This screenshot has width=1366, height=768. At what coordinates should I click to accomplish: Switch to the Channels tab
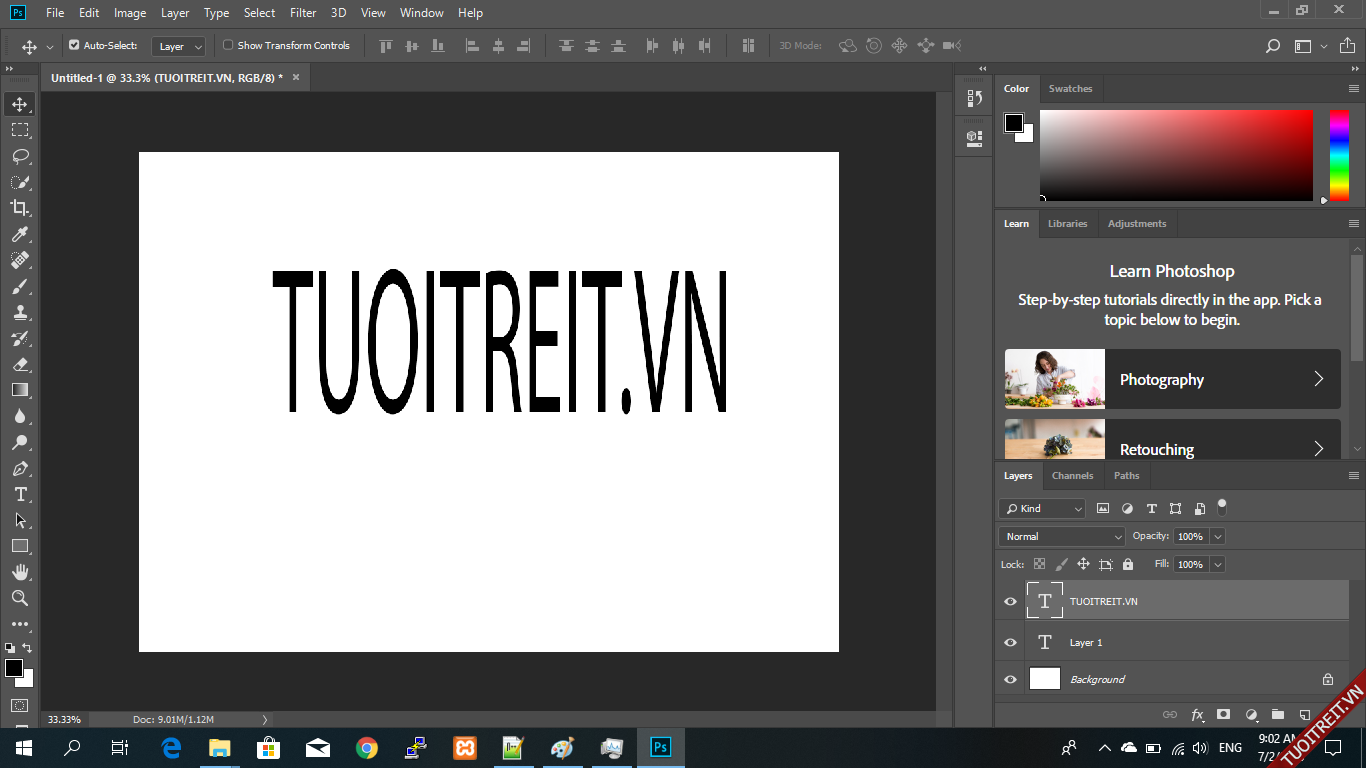click(1072, 476)
